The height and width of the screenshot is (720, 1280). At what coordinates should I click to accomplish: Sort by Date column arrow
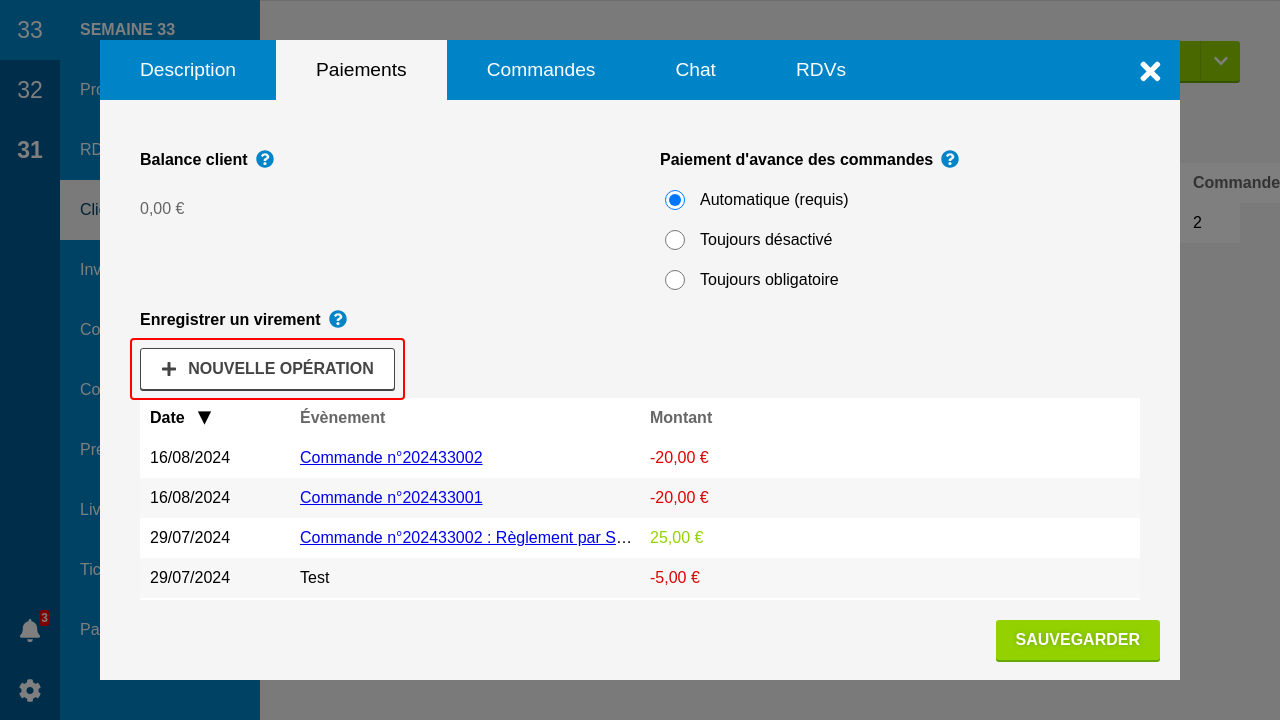[x=204, y=418]
